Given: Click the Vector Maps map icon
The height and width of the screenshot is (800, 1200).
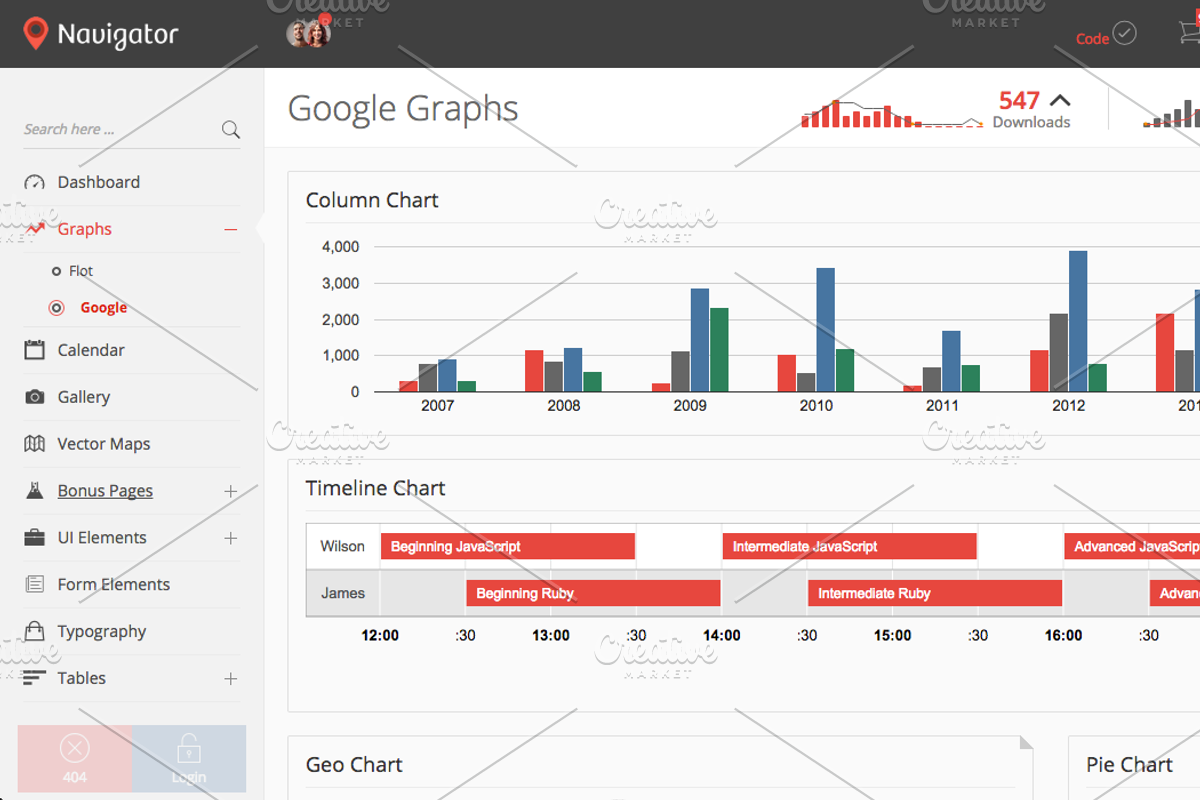Looking at the screenshot, I should pyautogui.click(x=35, y=444).
